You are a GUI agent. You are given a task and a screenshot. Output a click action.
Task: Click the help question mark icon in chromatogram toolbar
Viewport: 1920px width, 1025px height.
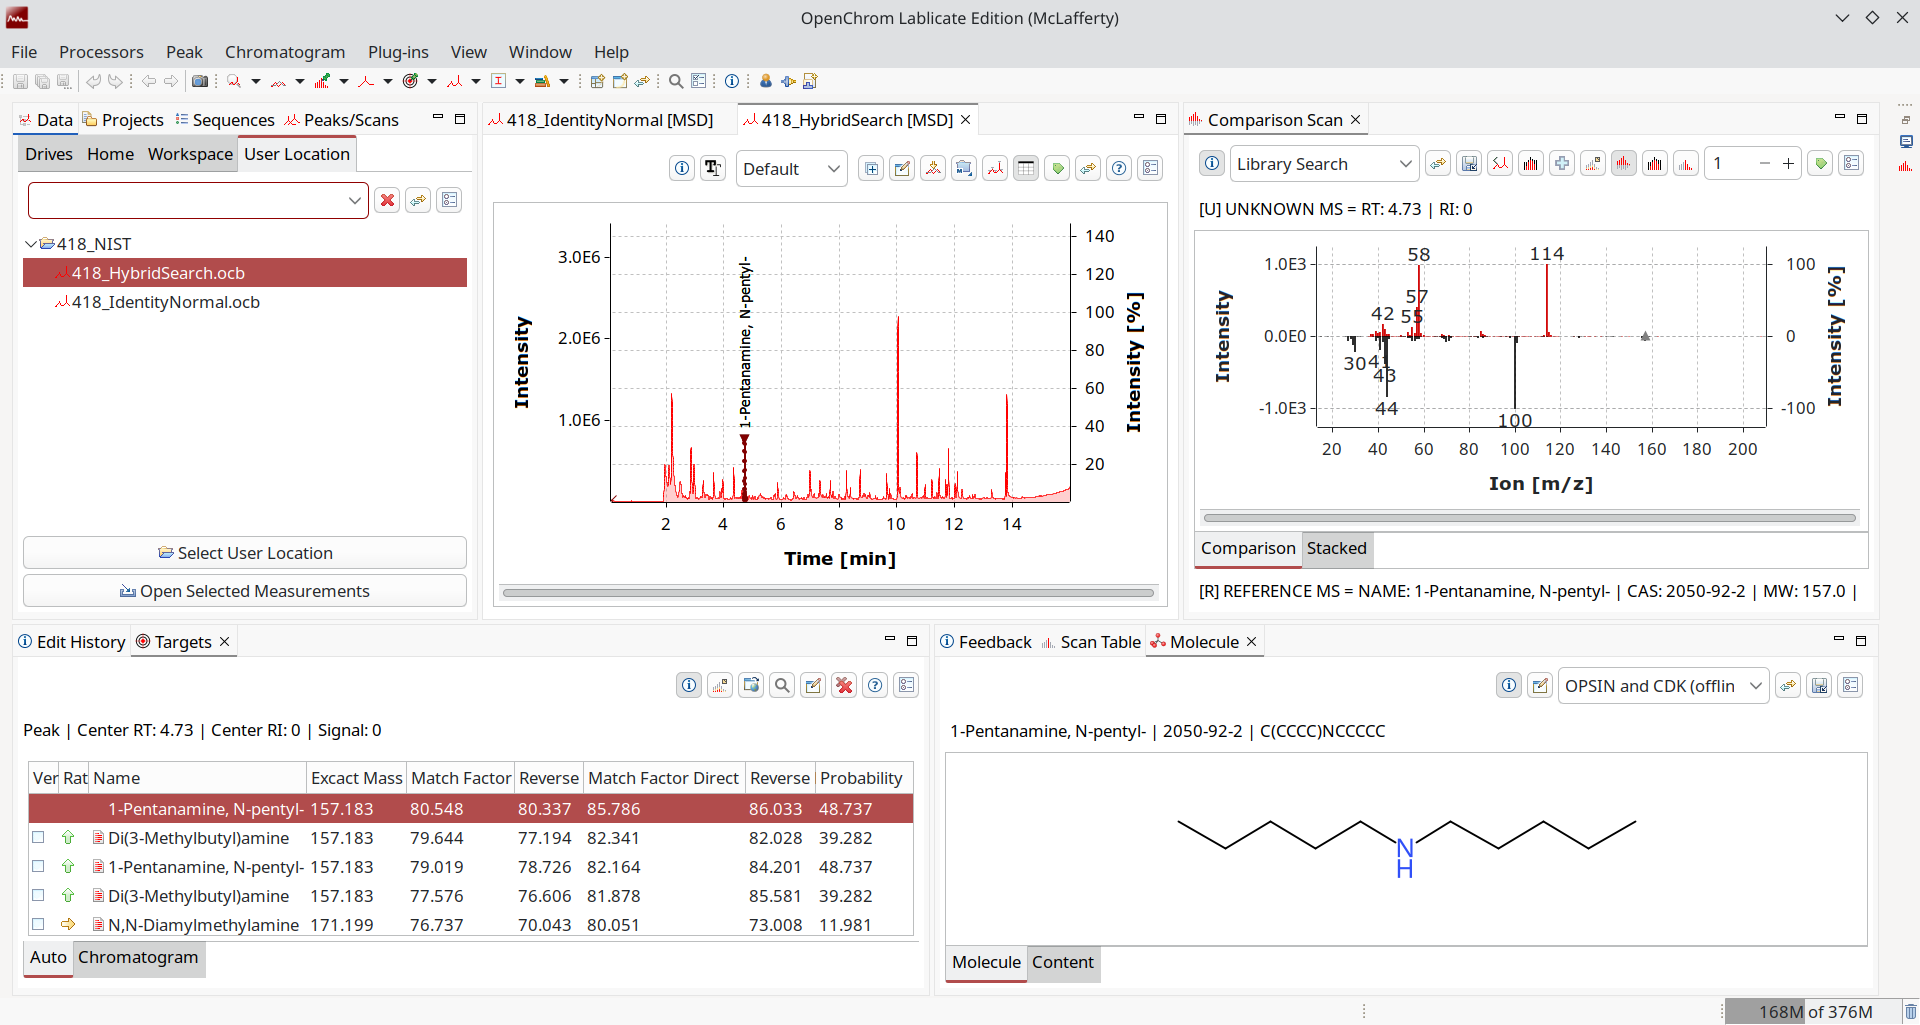tap(1119, 168)
